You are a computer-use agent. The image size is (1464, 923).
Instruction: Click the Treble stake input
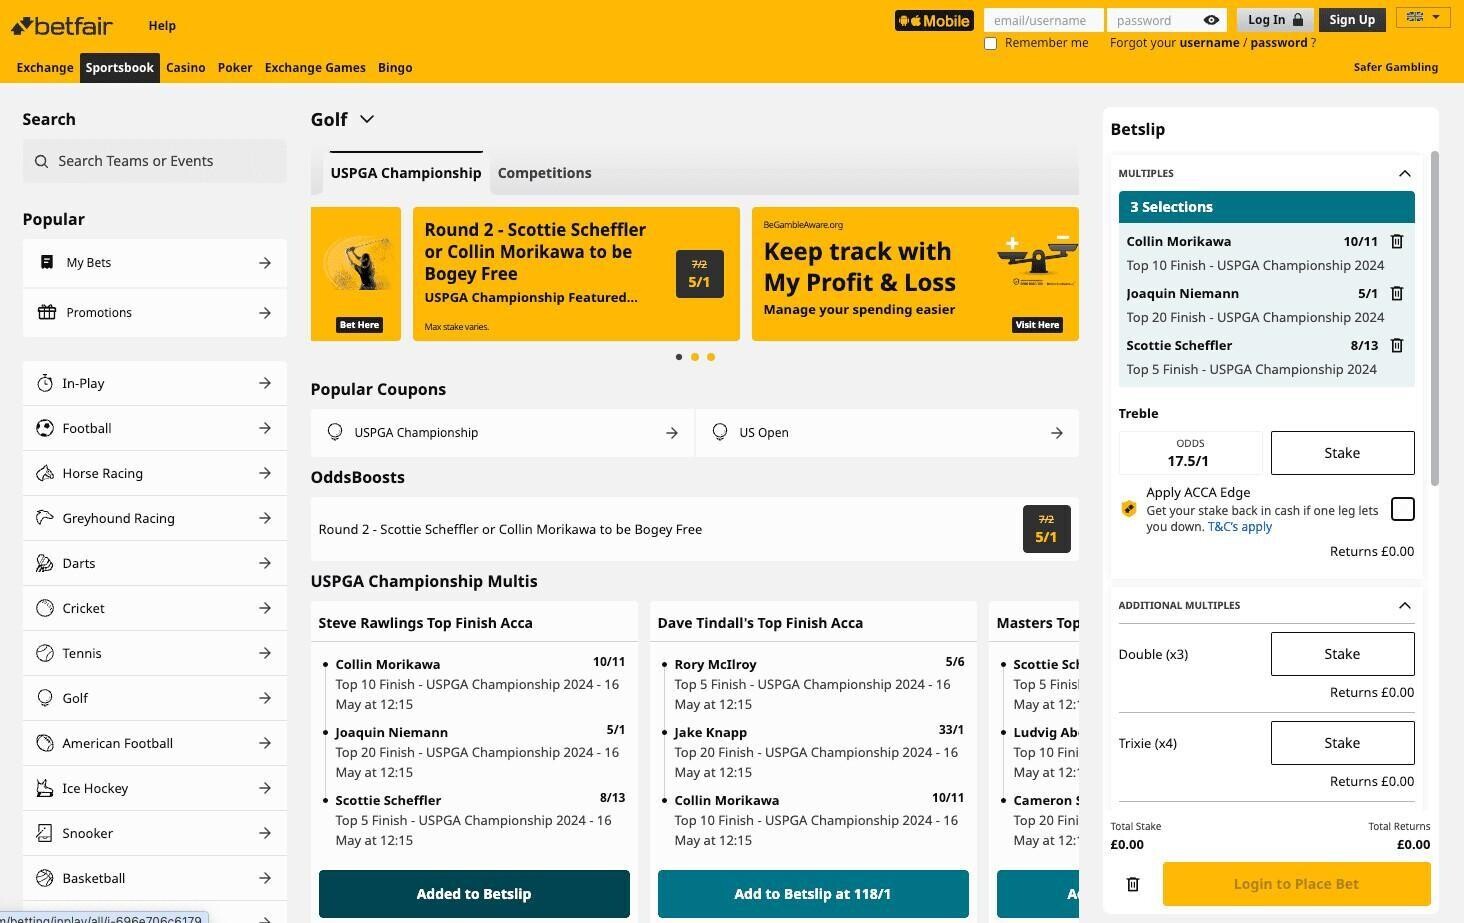tap(1342, 453)
